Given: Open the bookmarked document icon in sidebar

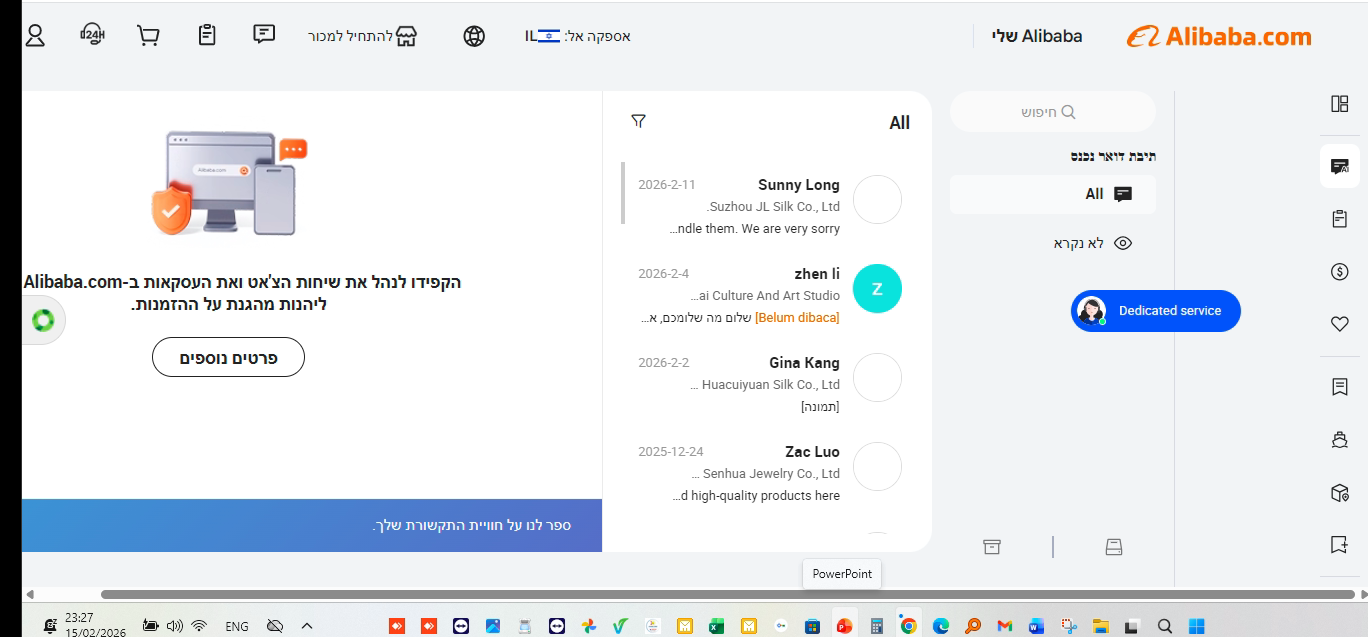Looking at the screenshot, I should pyautogui.click(x=1340, y=387).
